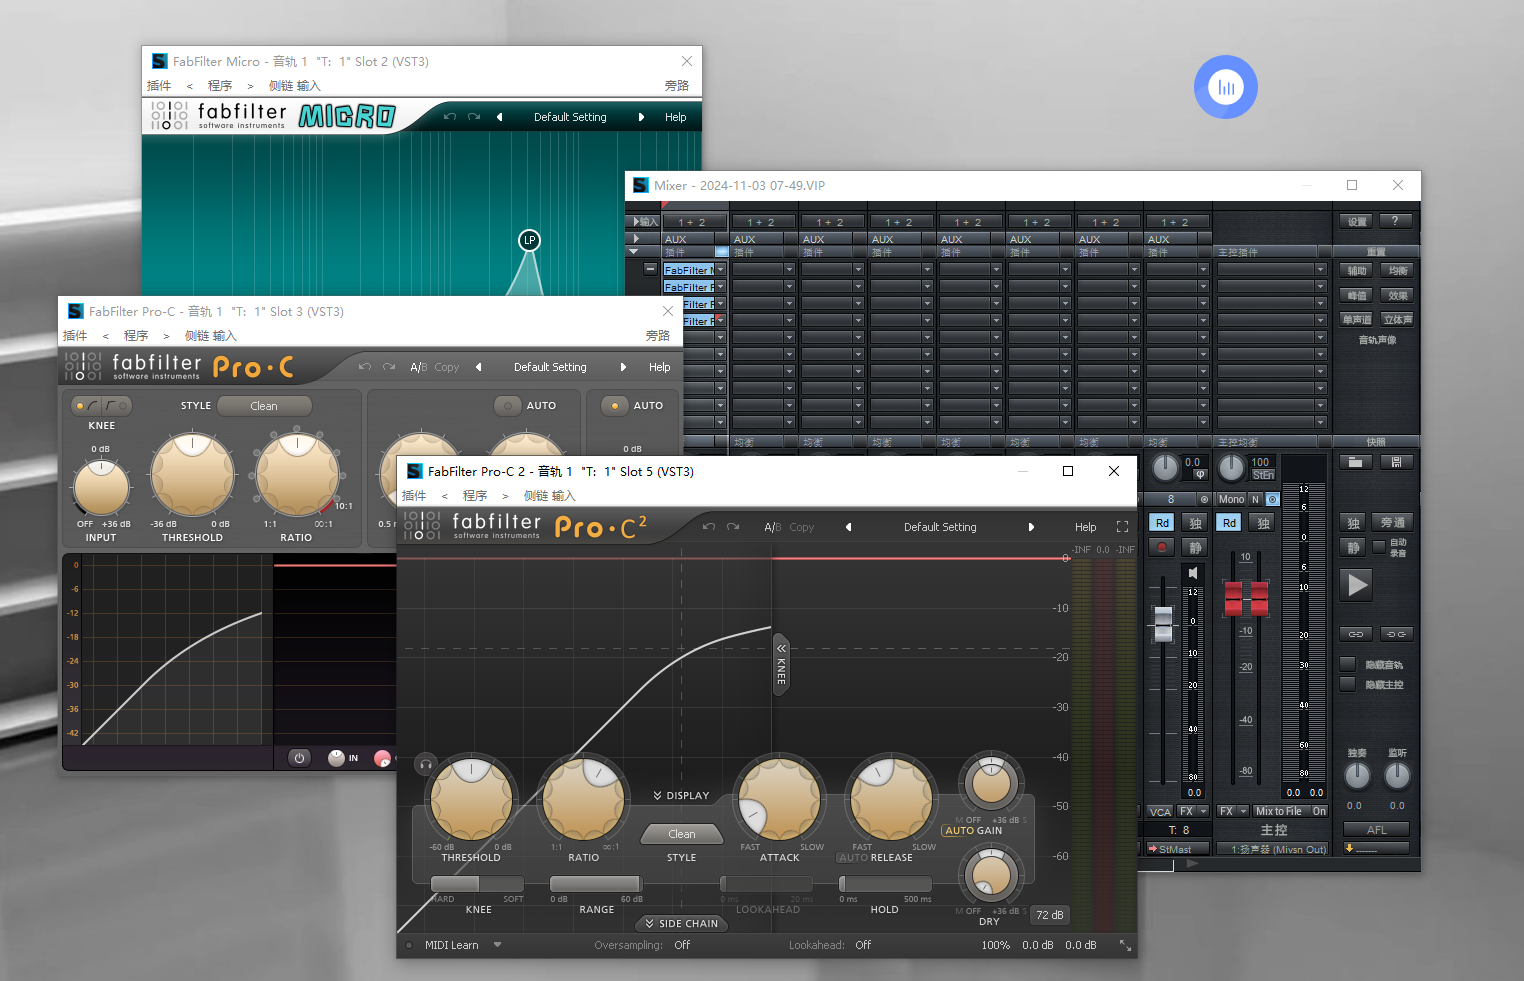Toggle Auto Release in Pro-C 2
This screenshot has width=1524, height=981.
(x=853, y=857)
